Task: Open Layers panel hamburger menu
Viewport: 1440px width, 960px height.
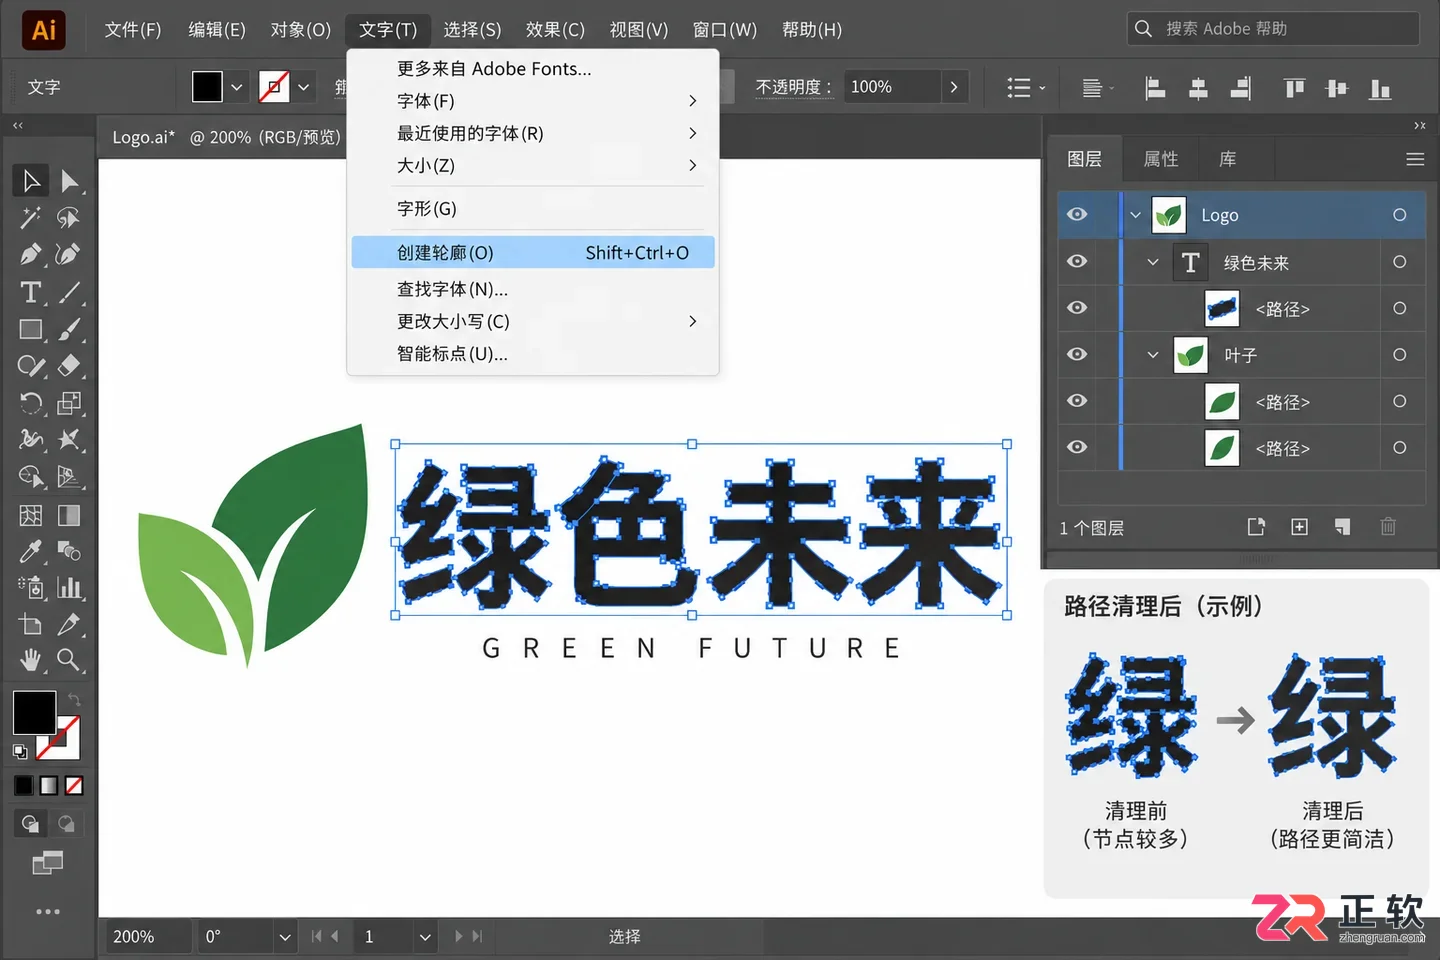Action: [x=1414, y=159]
